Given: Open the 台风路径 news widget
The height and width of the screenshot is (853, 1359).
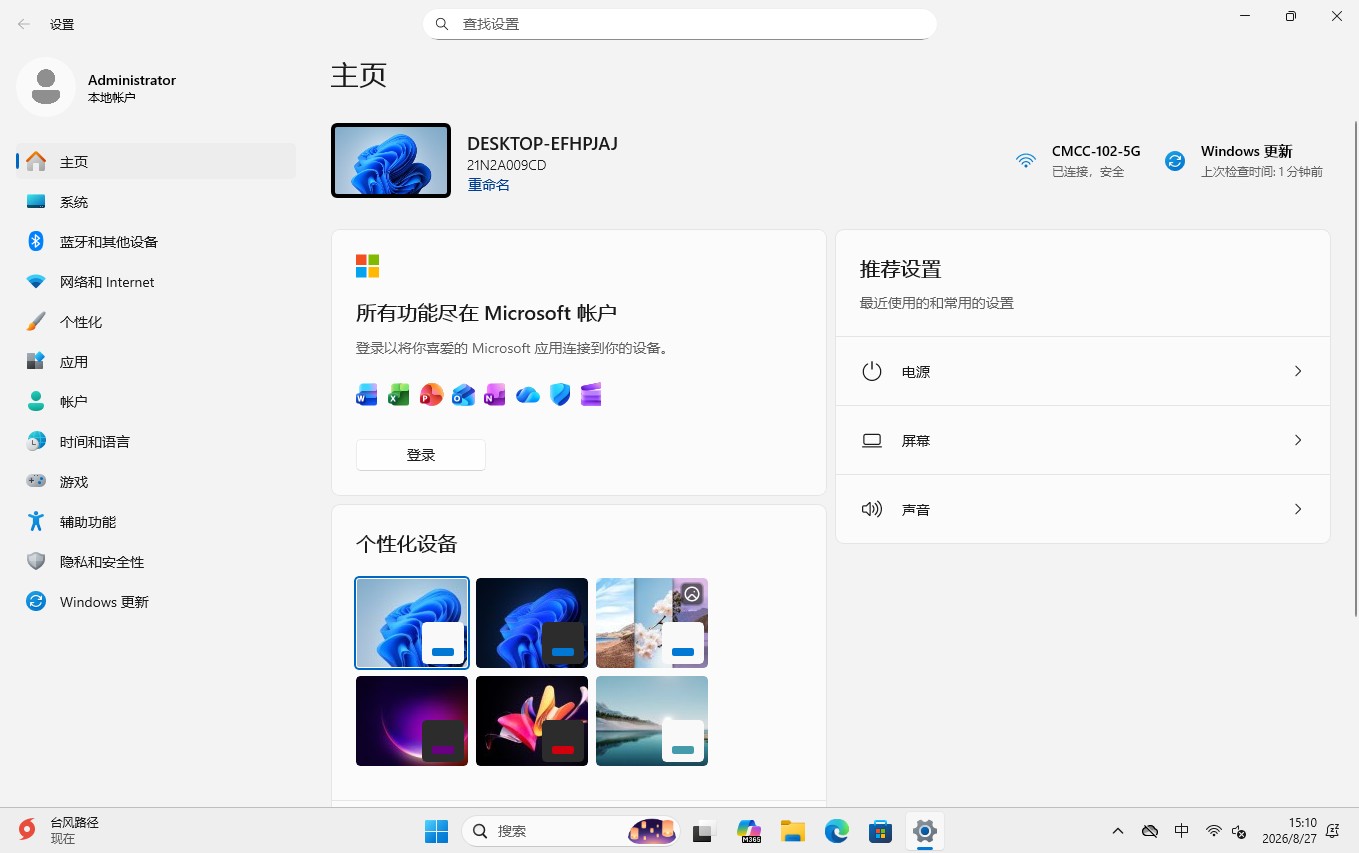Looking at the screenshot, I should (60, 830).
